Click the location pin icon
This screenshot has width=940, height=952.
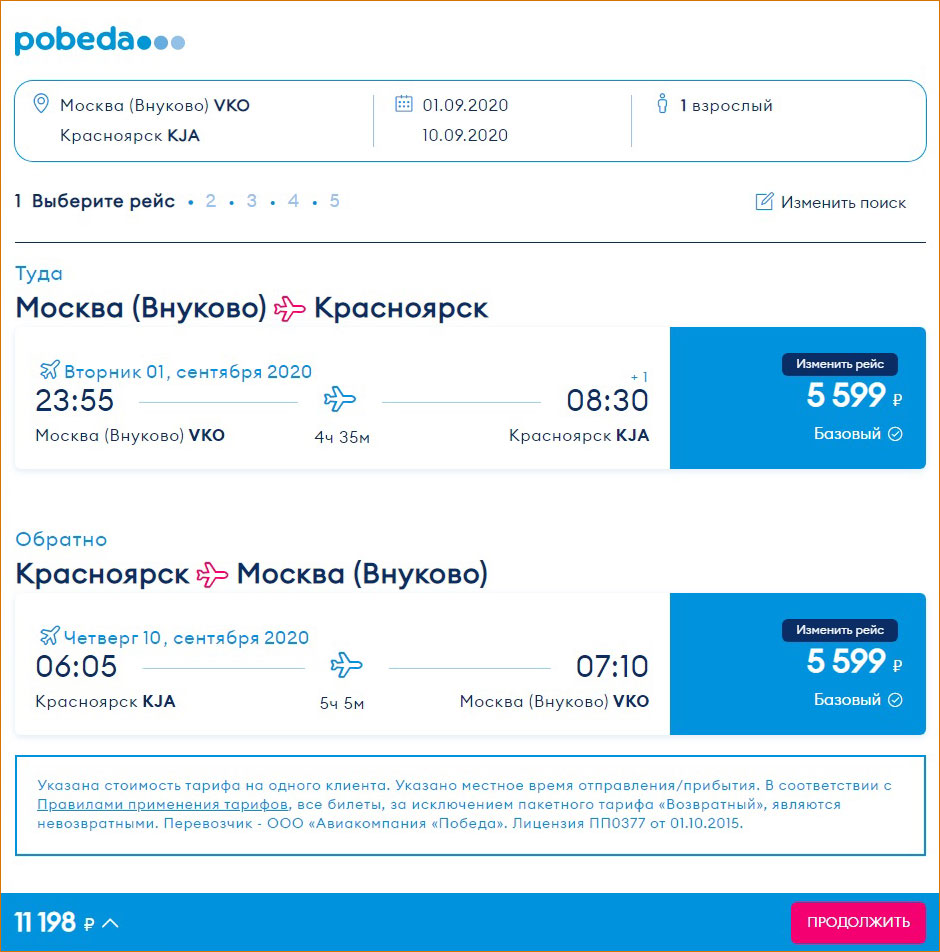41,104
